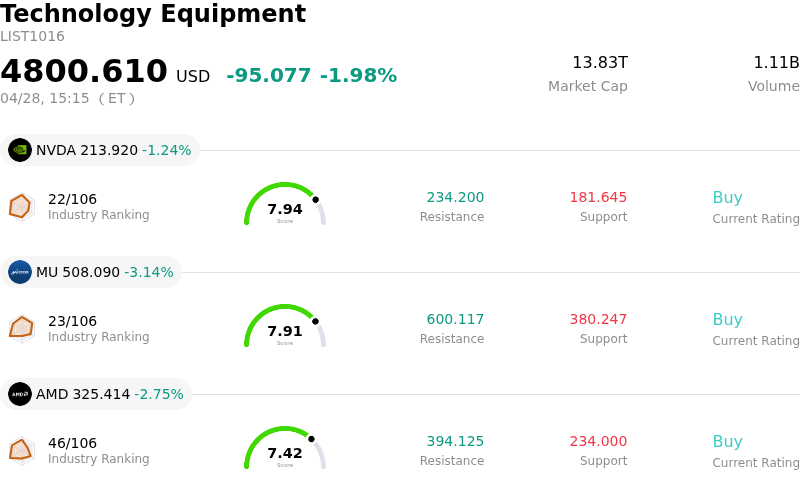This screenshot has width=800, height=488.
Task: Open the NVDA 213.920 ticker chip
Action: [x=100, y=150]
